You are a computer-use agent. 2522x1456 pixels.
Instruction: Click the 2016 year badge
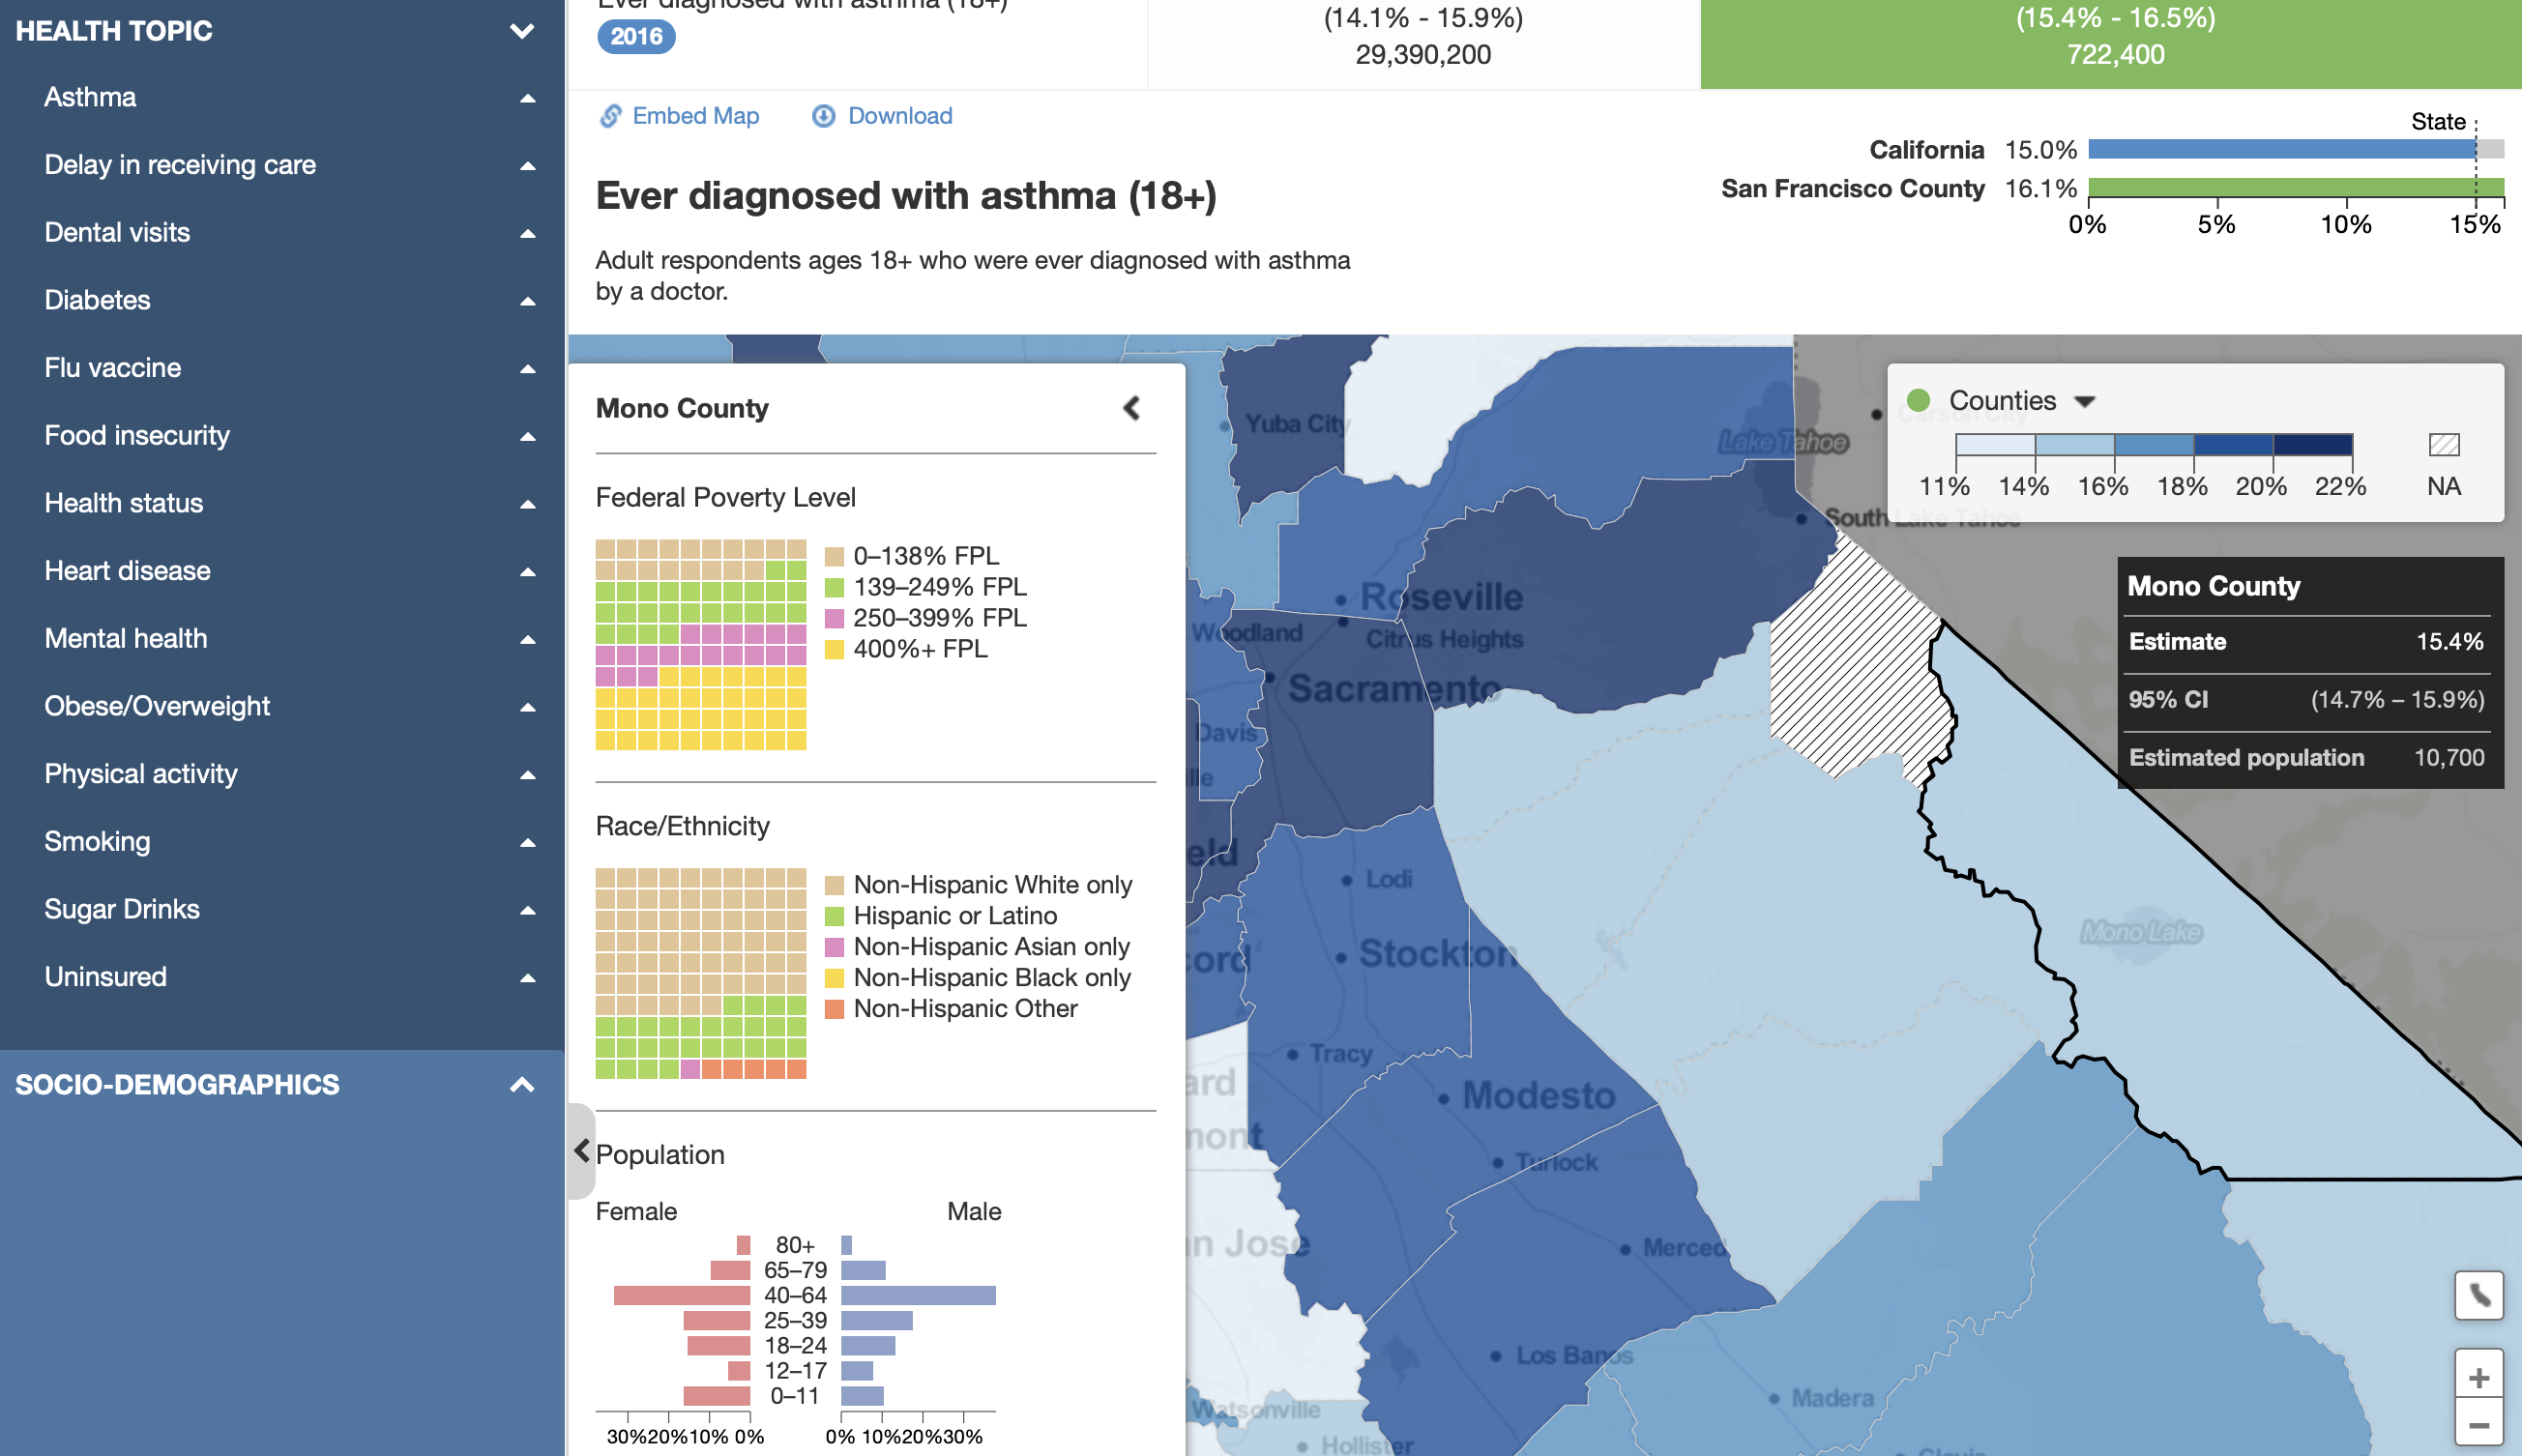click(x=636, y=37)
